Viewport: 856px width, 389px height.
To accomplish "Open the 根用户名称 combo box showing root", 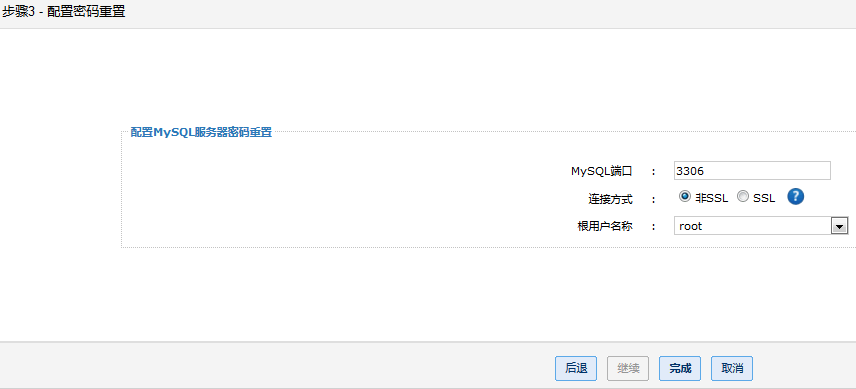I will (x=761, y=226).
